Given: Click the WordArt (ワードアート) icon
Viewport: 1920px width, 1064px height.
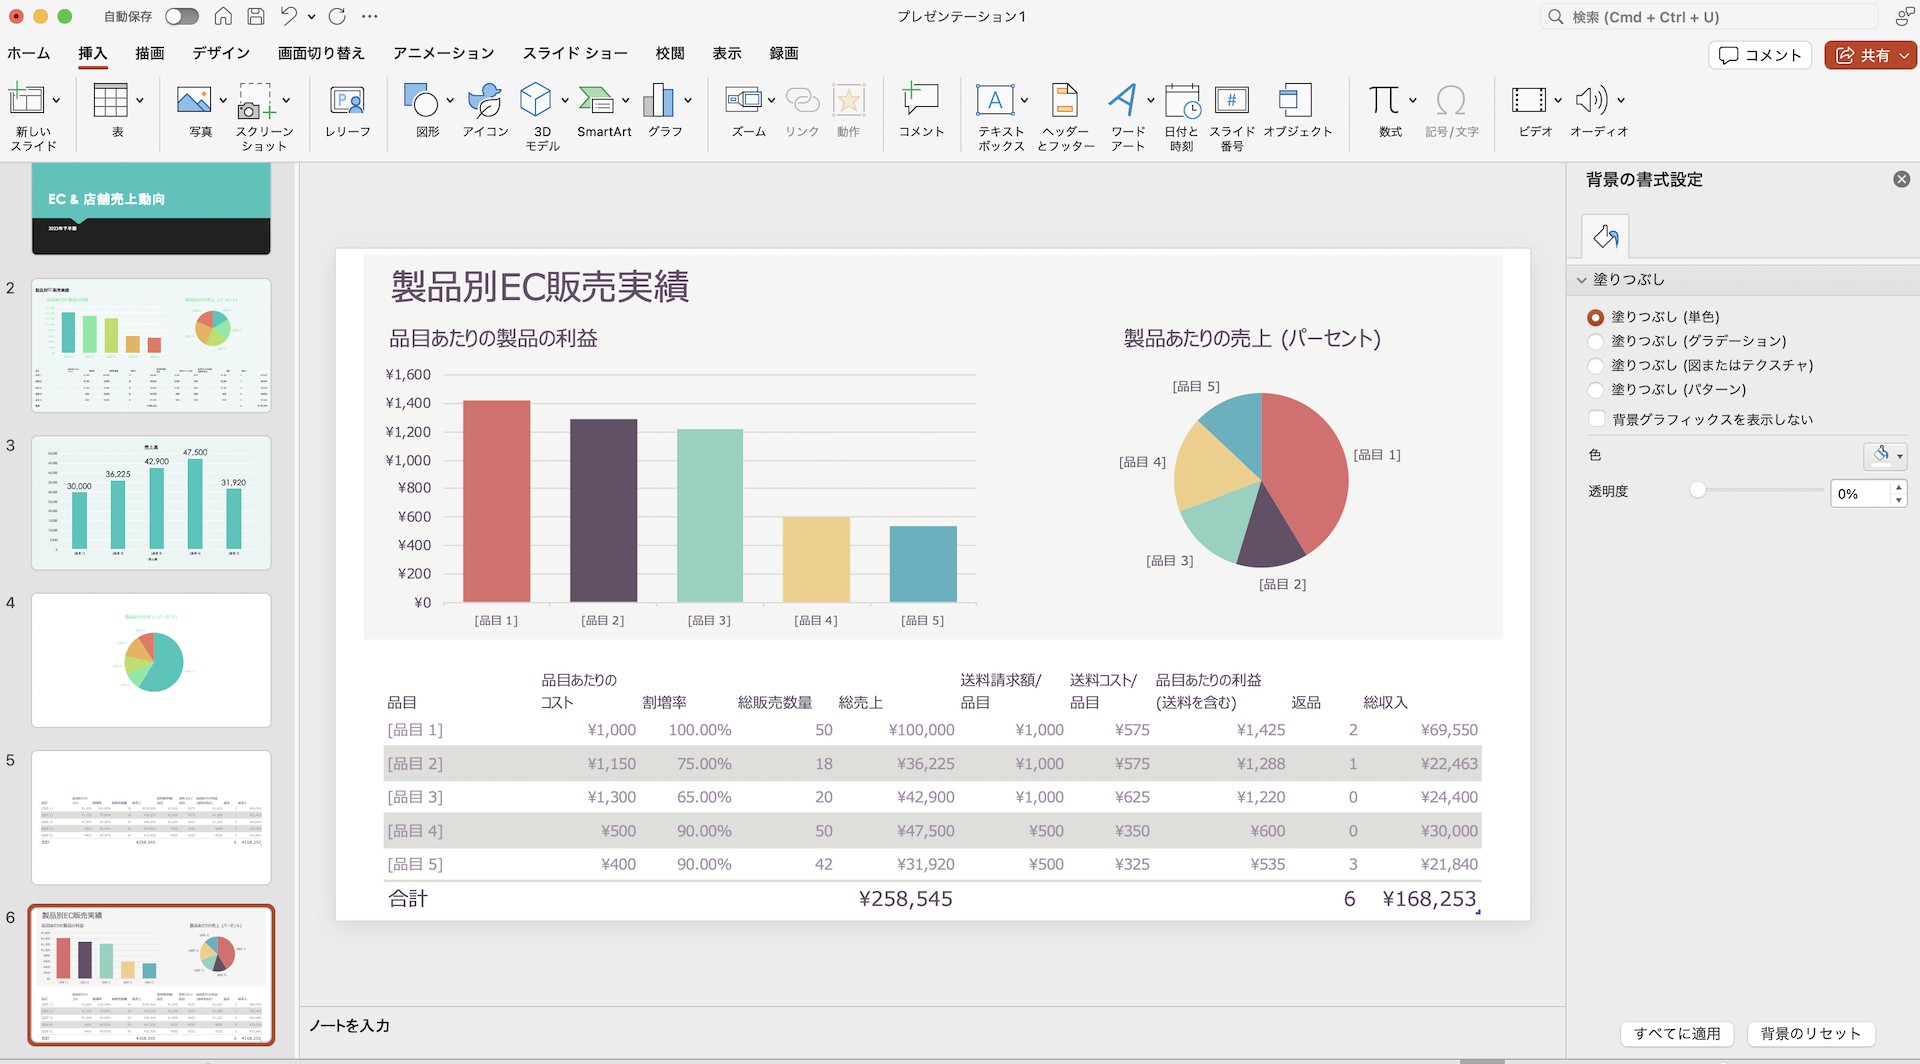Looking at the screenshot, I should click(1122, 100).
